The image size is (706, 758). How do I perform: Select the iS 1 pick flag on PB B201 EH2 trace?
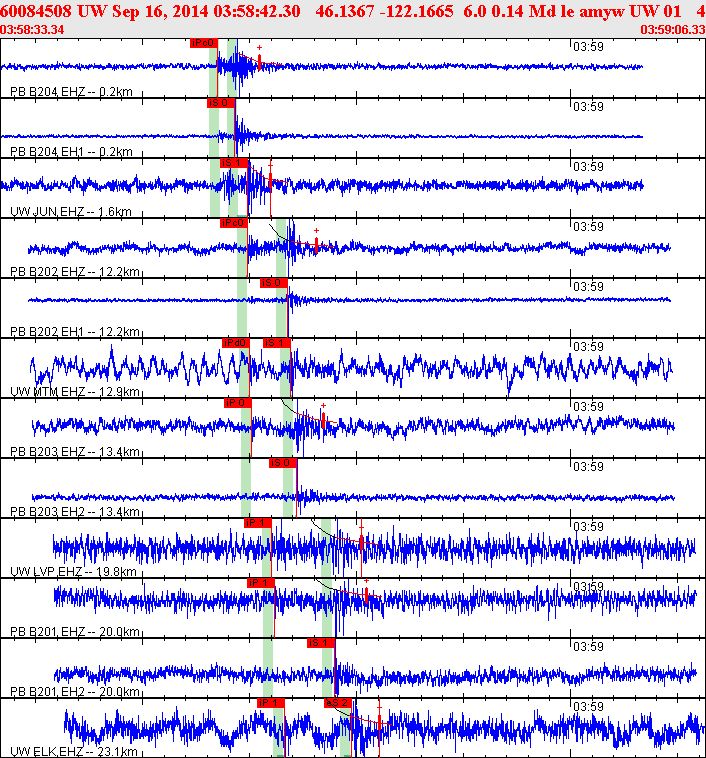click(321, 642)
